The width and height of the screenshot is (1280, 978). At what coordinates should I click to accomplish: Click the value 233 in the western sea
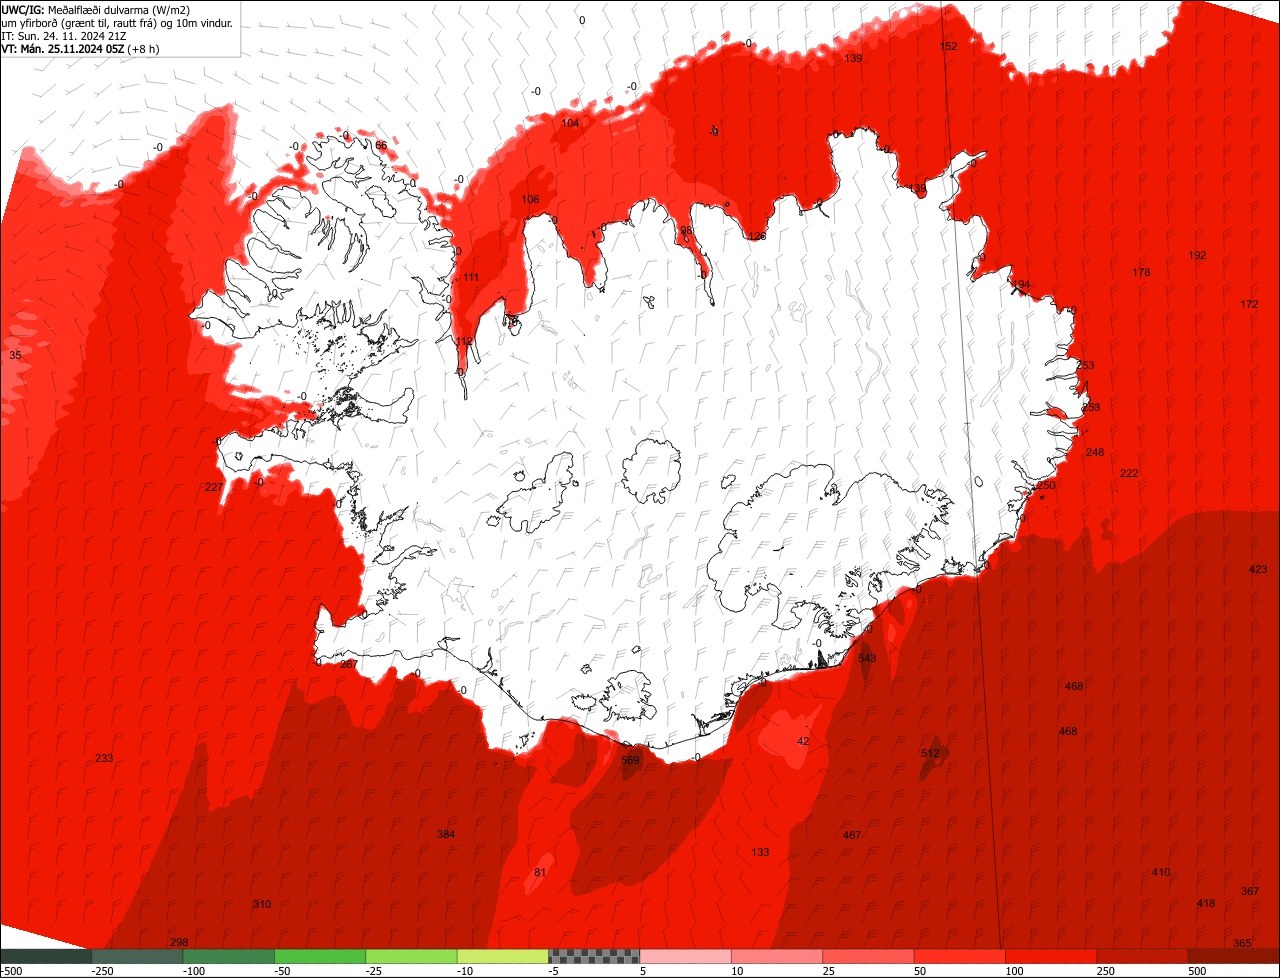[104, 758]
